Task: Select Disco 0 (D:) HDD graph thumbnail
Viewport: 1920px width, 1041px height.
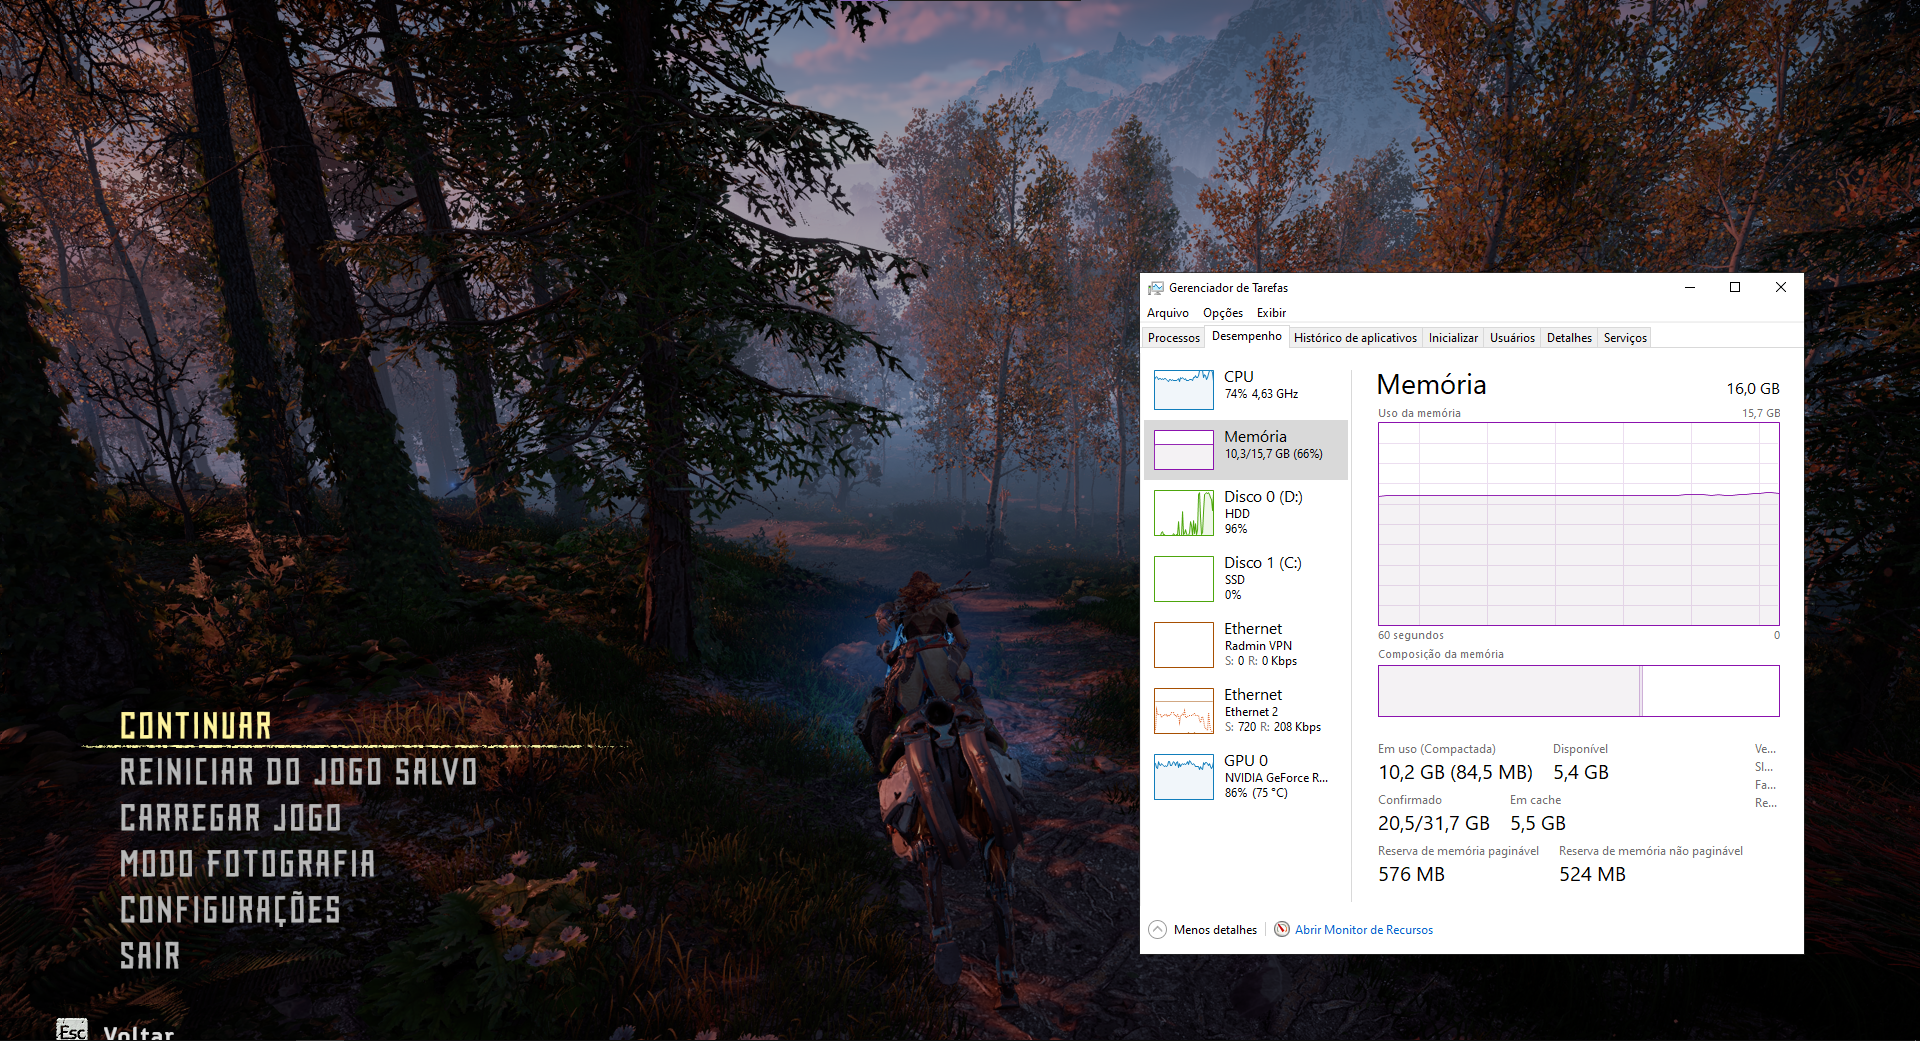Action: 1183,512
